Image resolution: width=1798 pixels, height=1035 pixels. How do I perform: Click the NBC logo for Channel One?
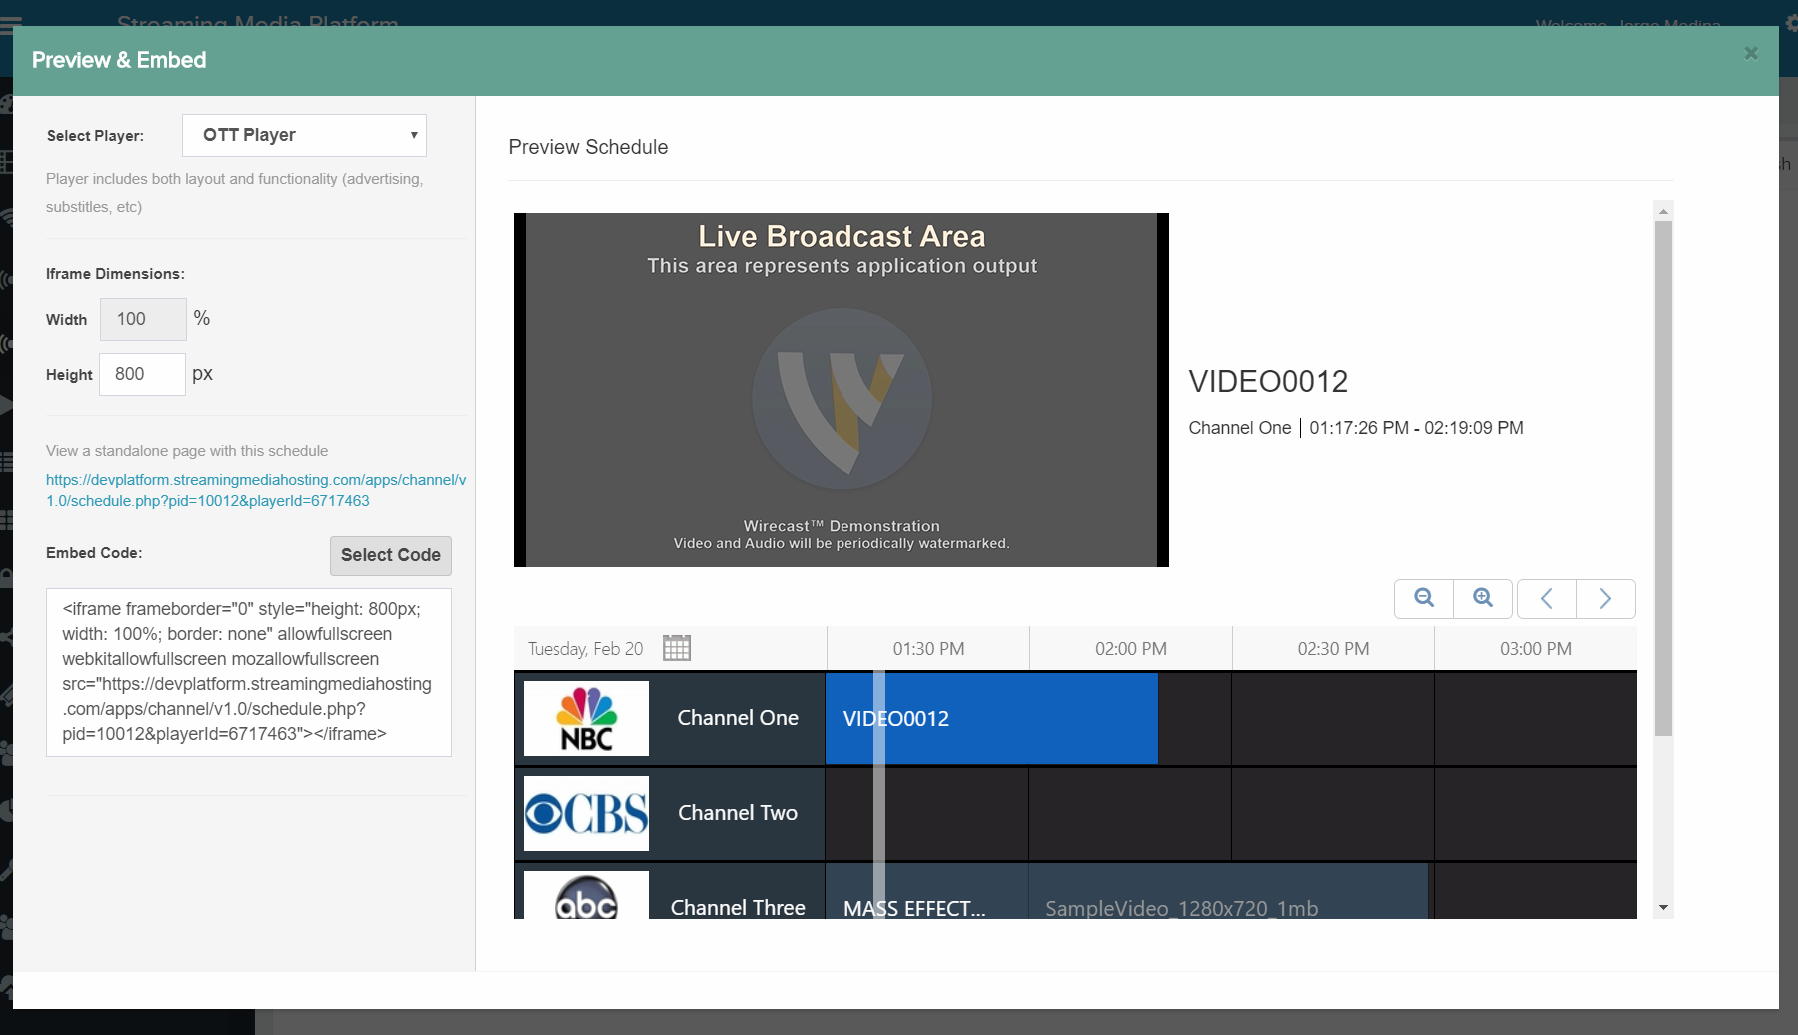coord(585,718)
